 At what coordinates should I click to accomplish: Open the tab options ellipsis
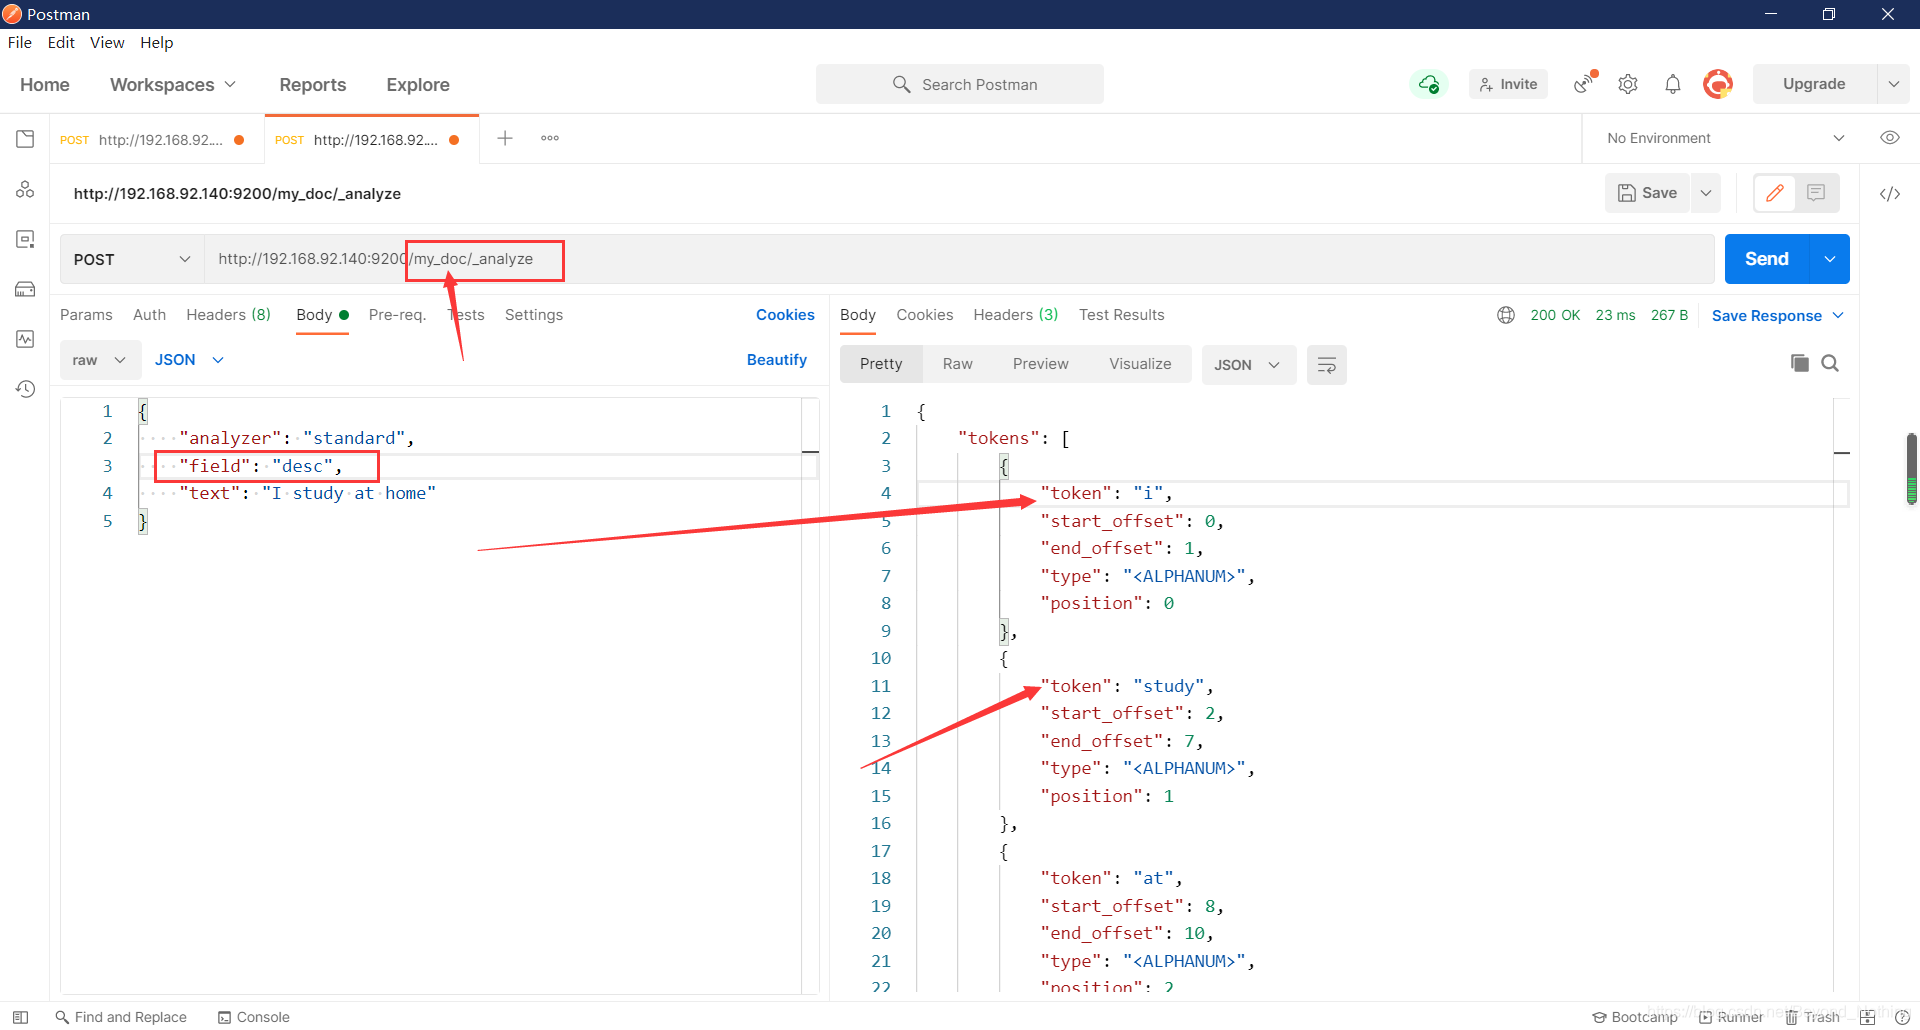[x=550, y=138]
